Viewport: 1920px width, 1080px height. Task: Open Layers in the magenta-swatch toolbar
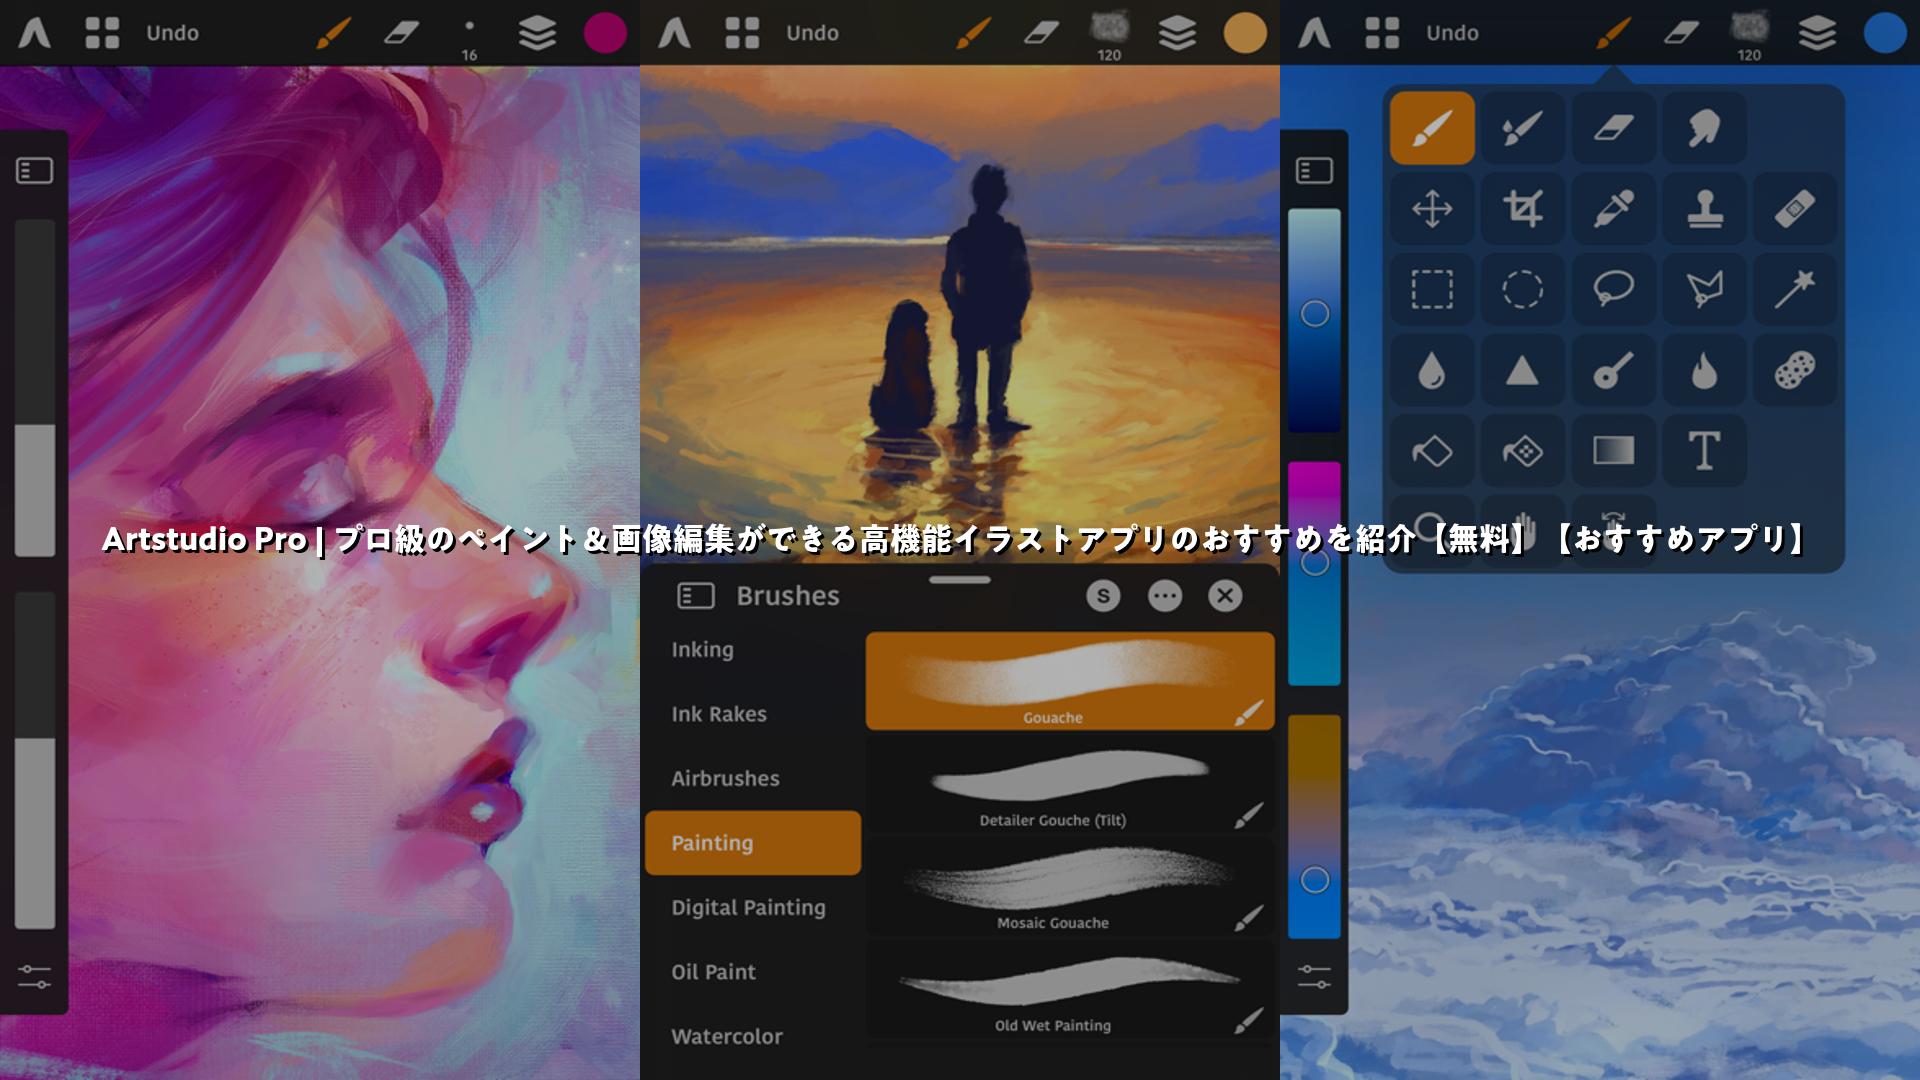coord(537,33)
